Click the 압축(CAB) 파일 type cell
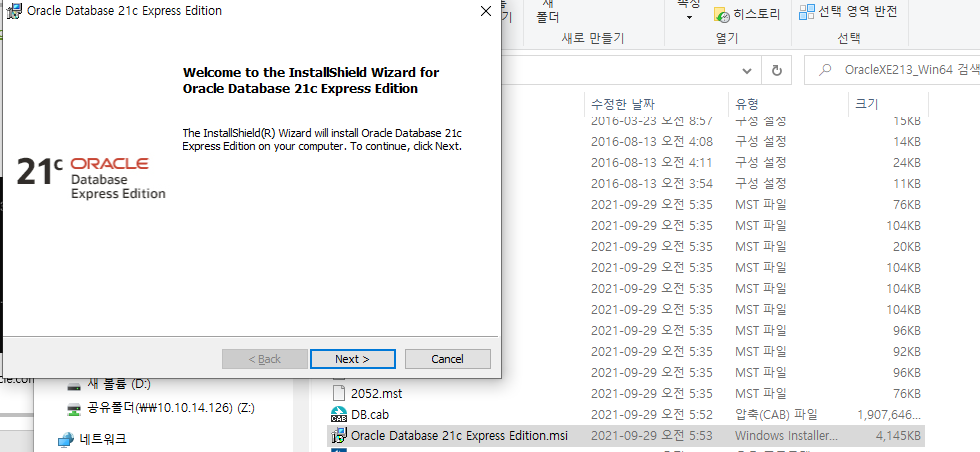 click(x=776, y=414)
